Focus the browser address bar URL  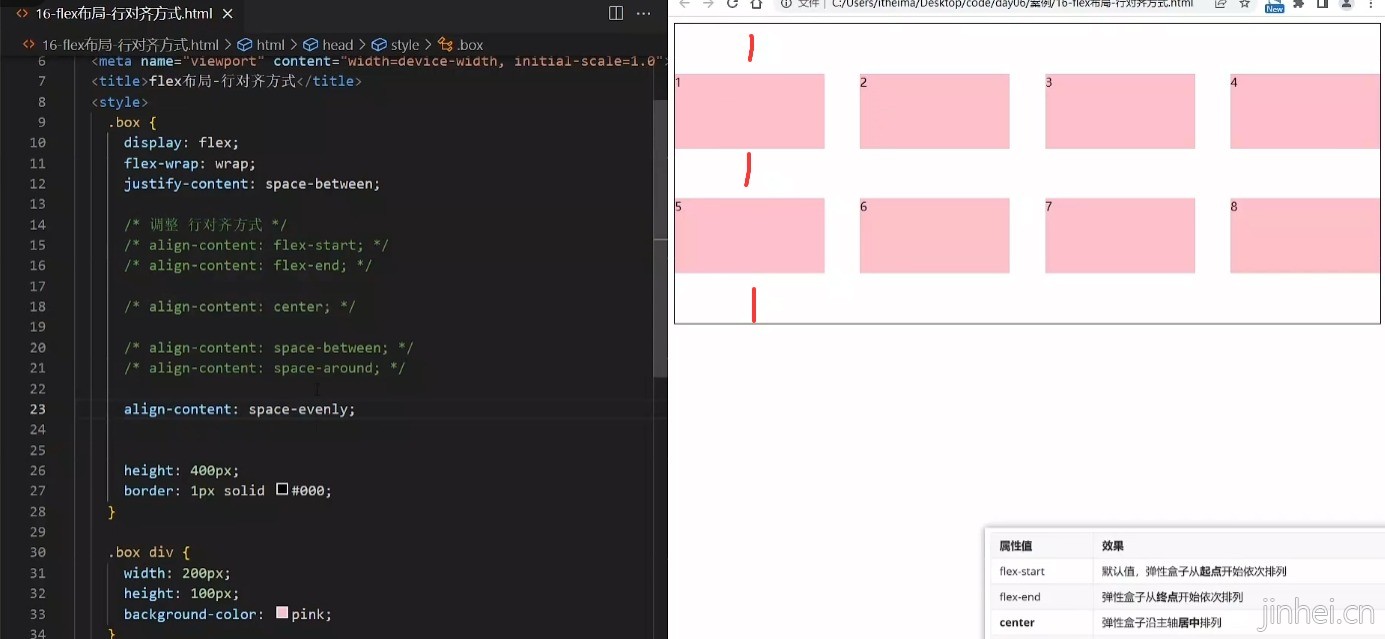click(x=1012, y=4)
